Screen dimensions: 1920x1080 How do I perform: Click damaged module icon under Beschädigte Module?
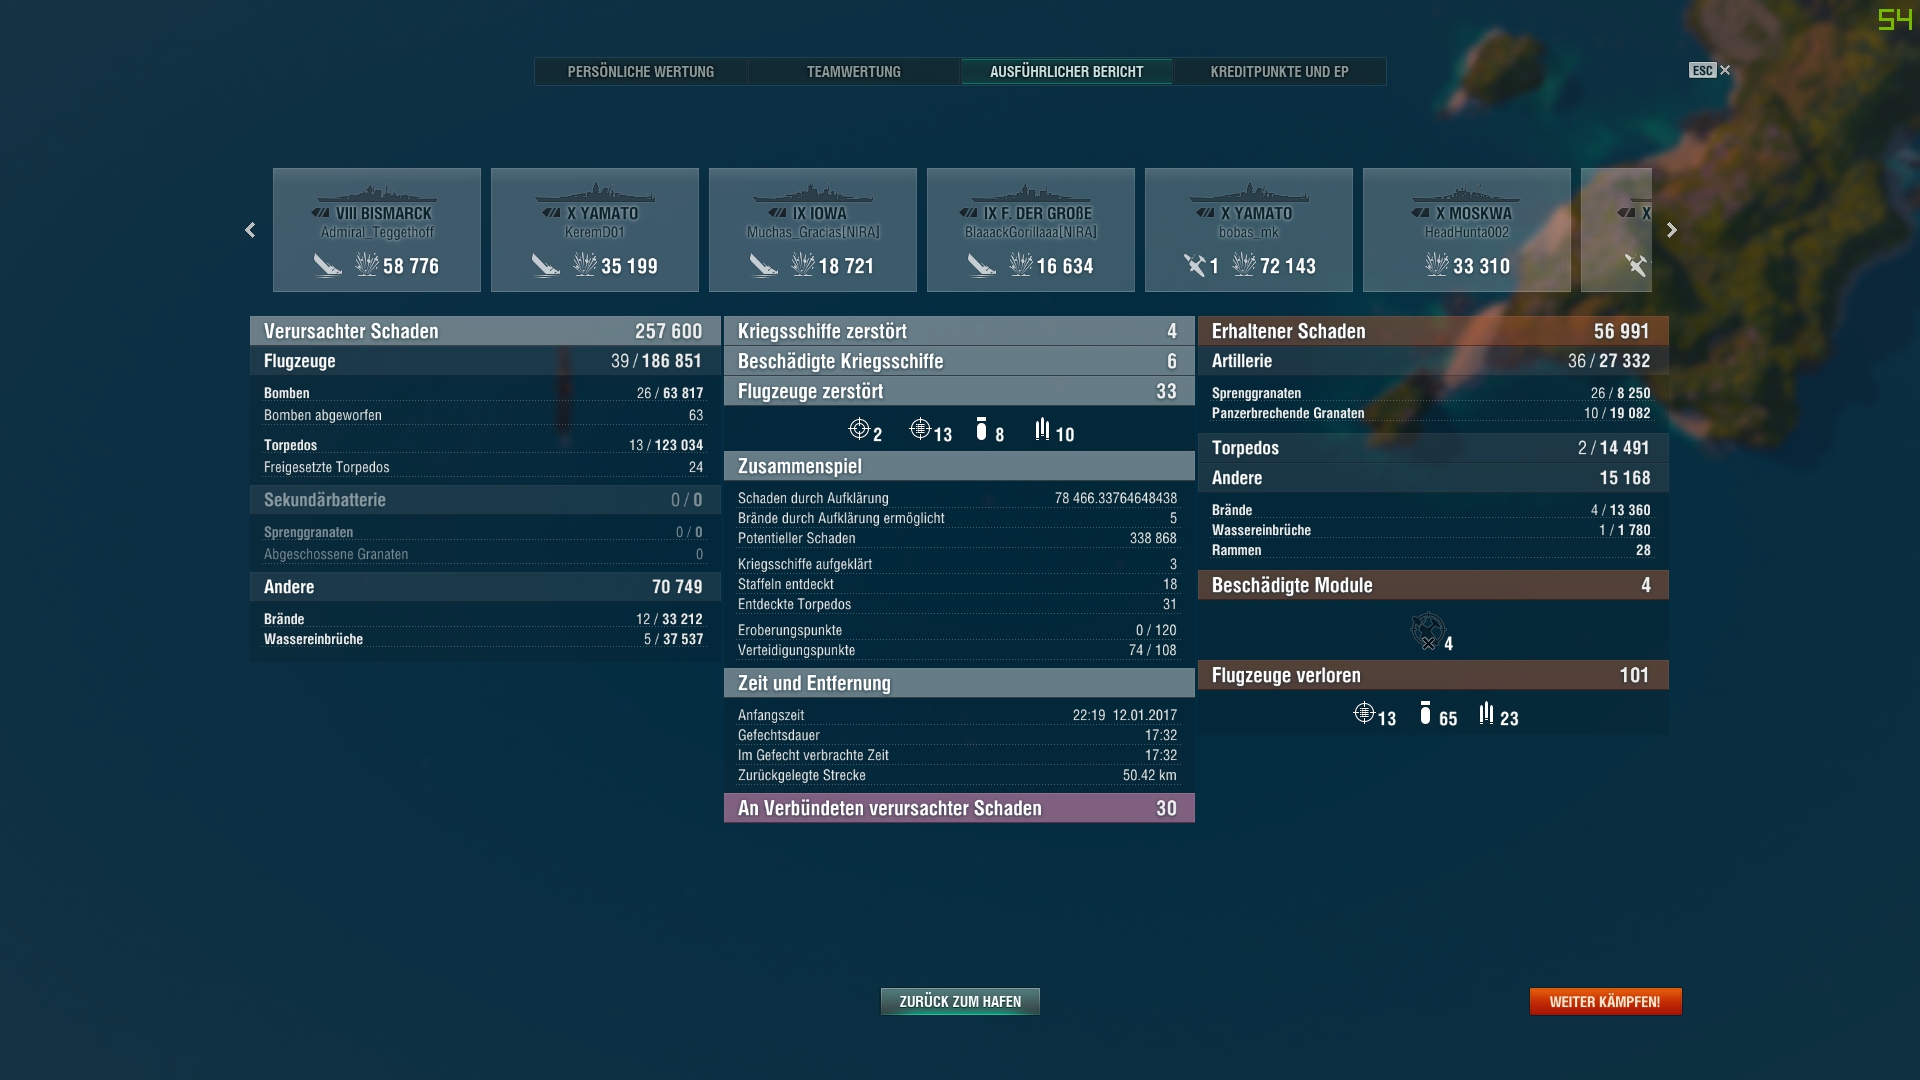[x=1427, y=631]
